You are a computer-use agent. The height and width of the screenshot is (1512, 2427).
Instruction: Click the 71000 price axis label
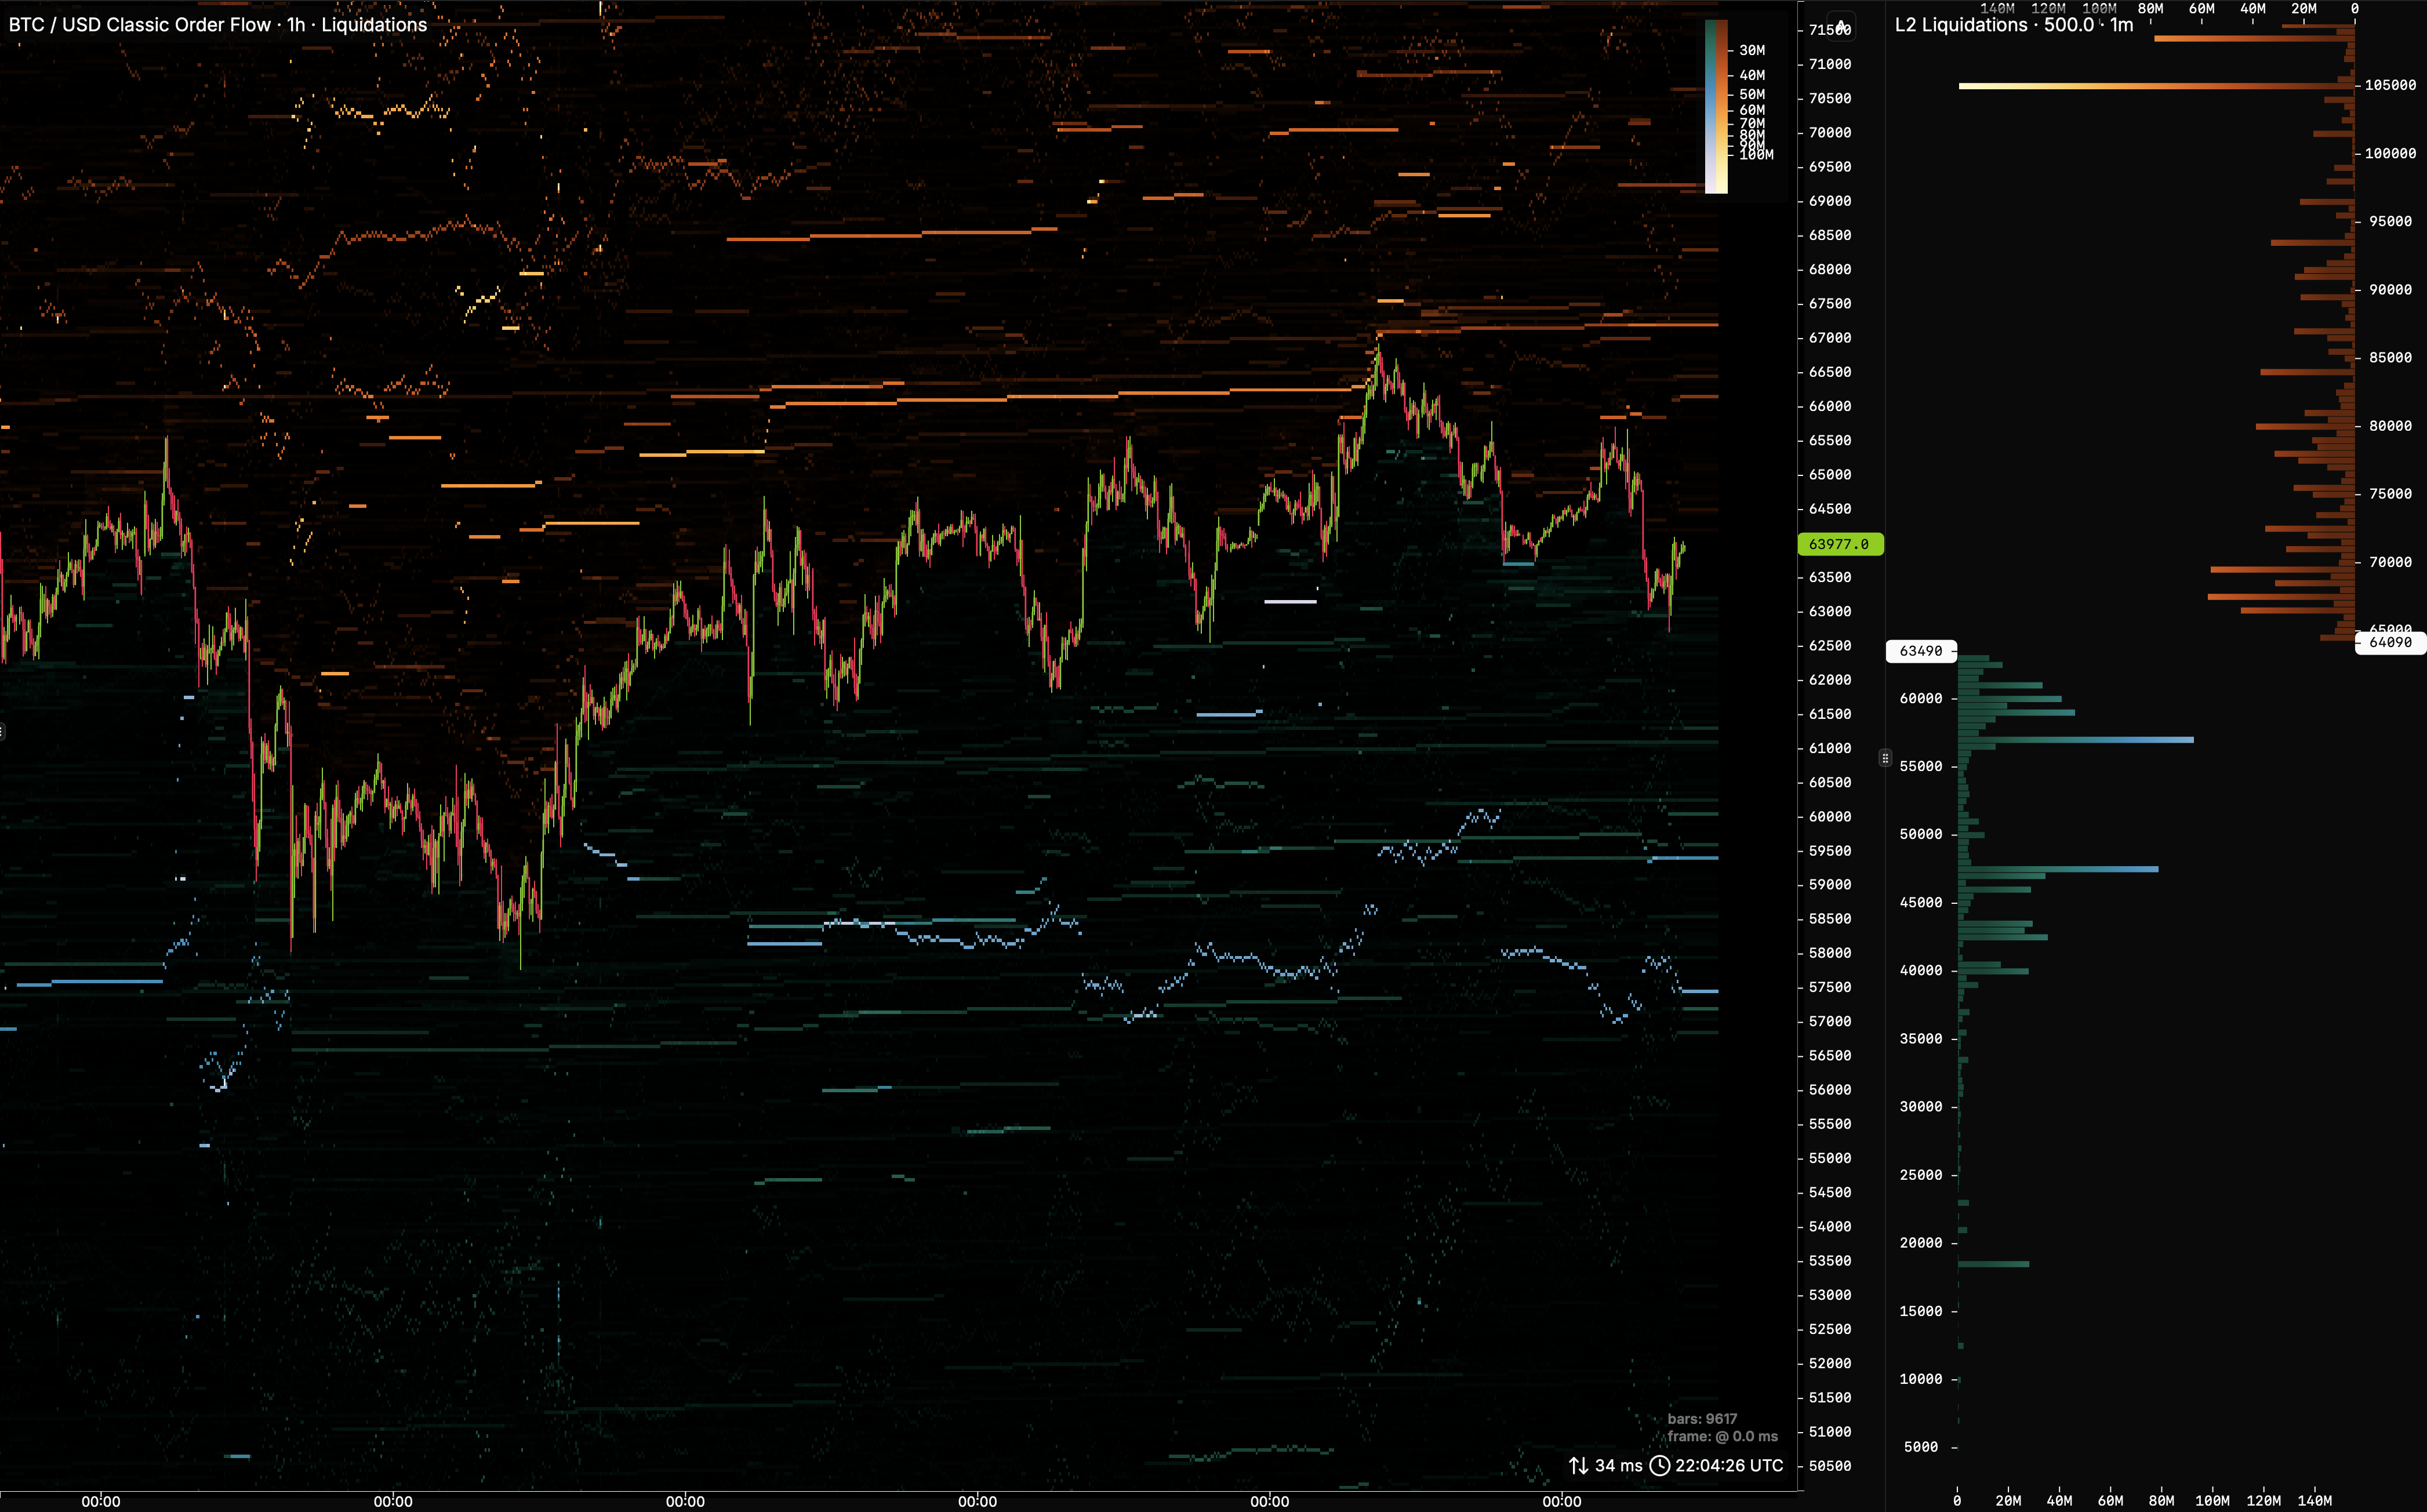tap(1830, 64)
